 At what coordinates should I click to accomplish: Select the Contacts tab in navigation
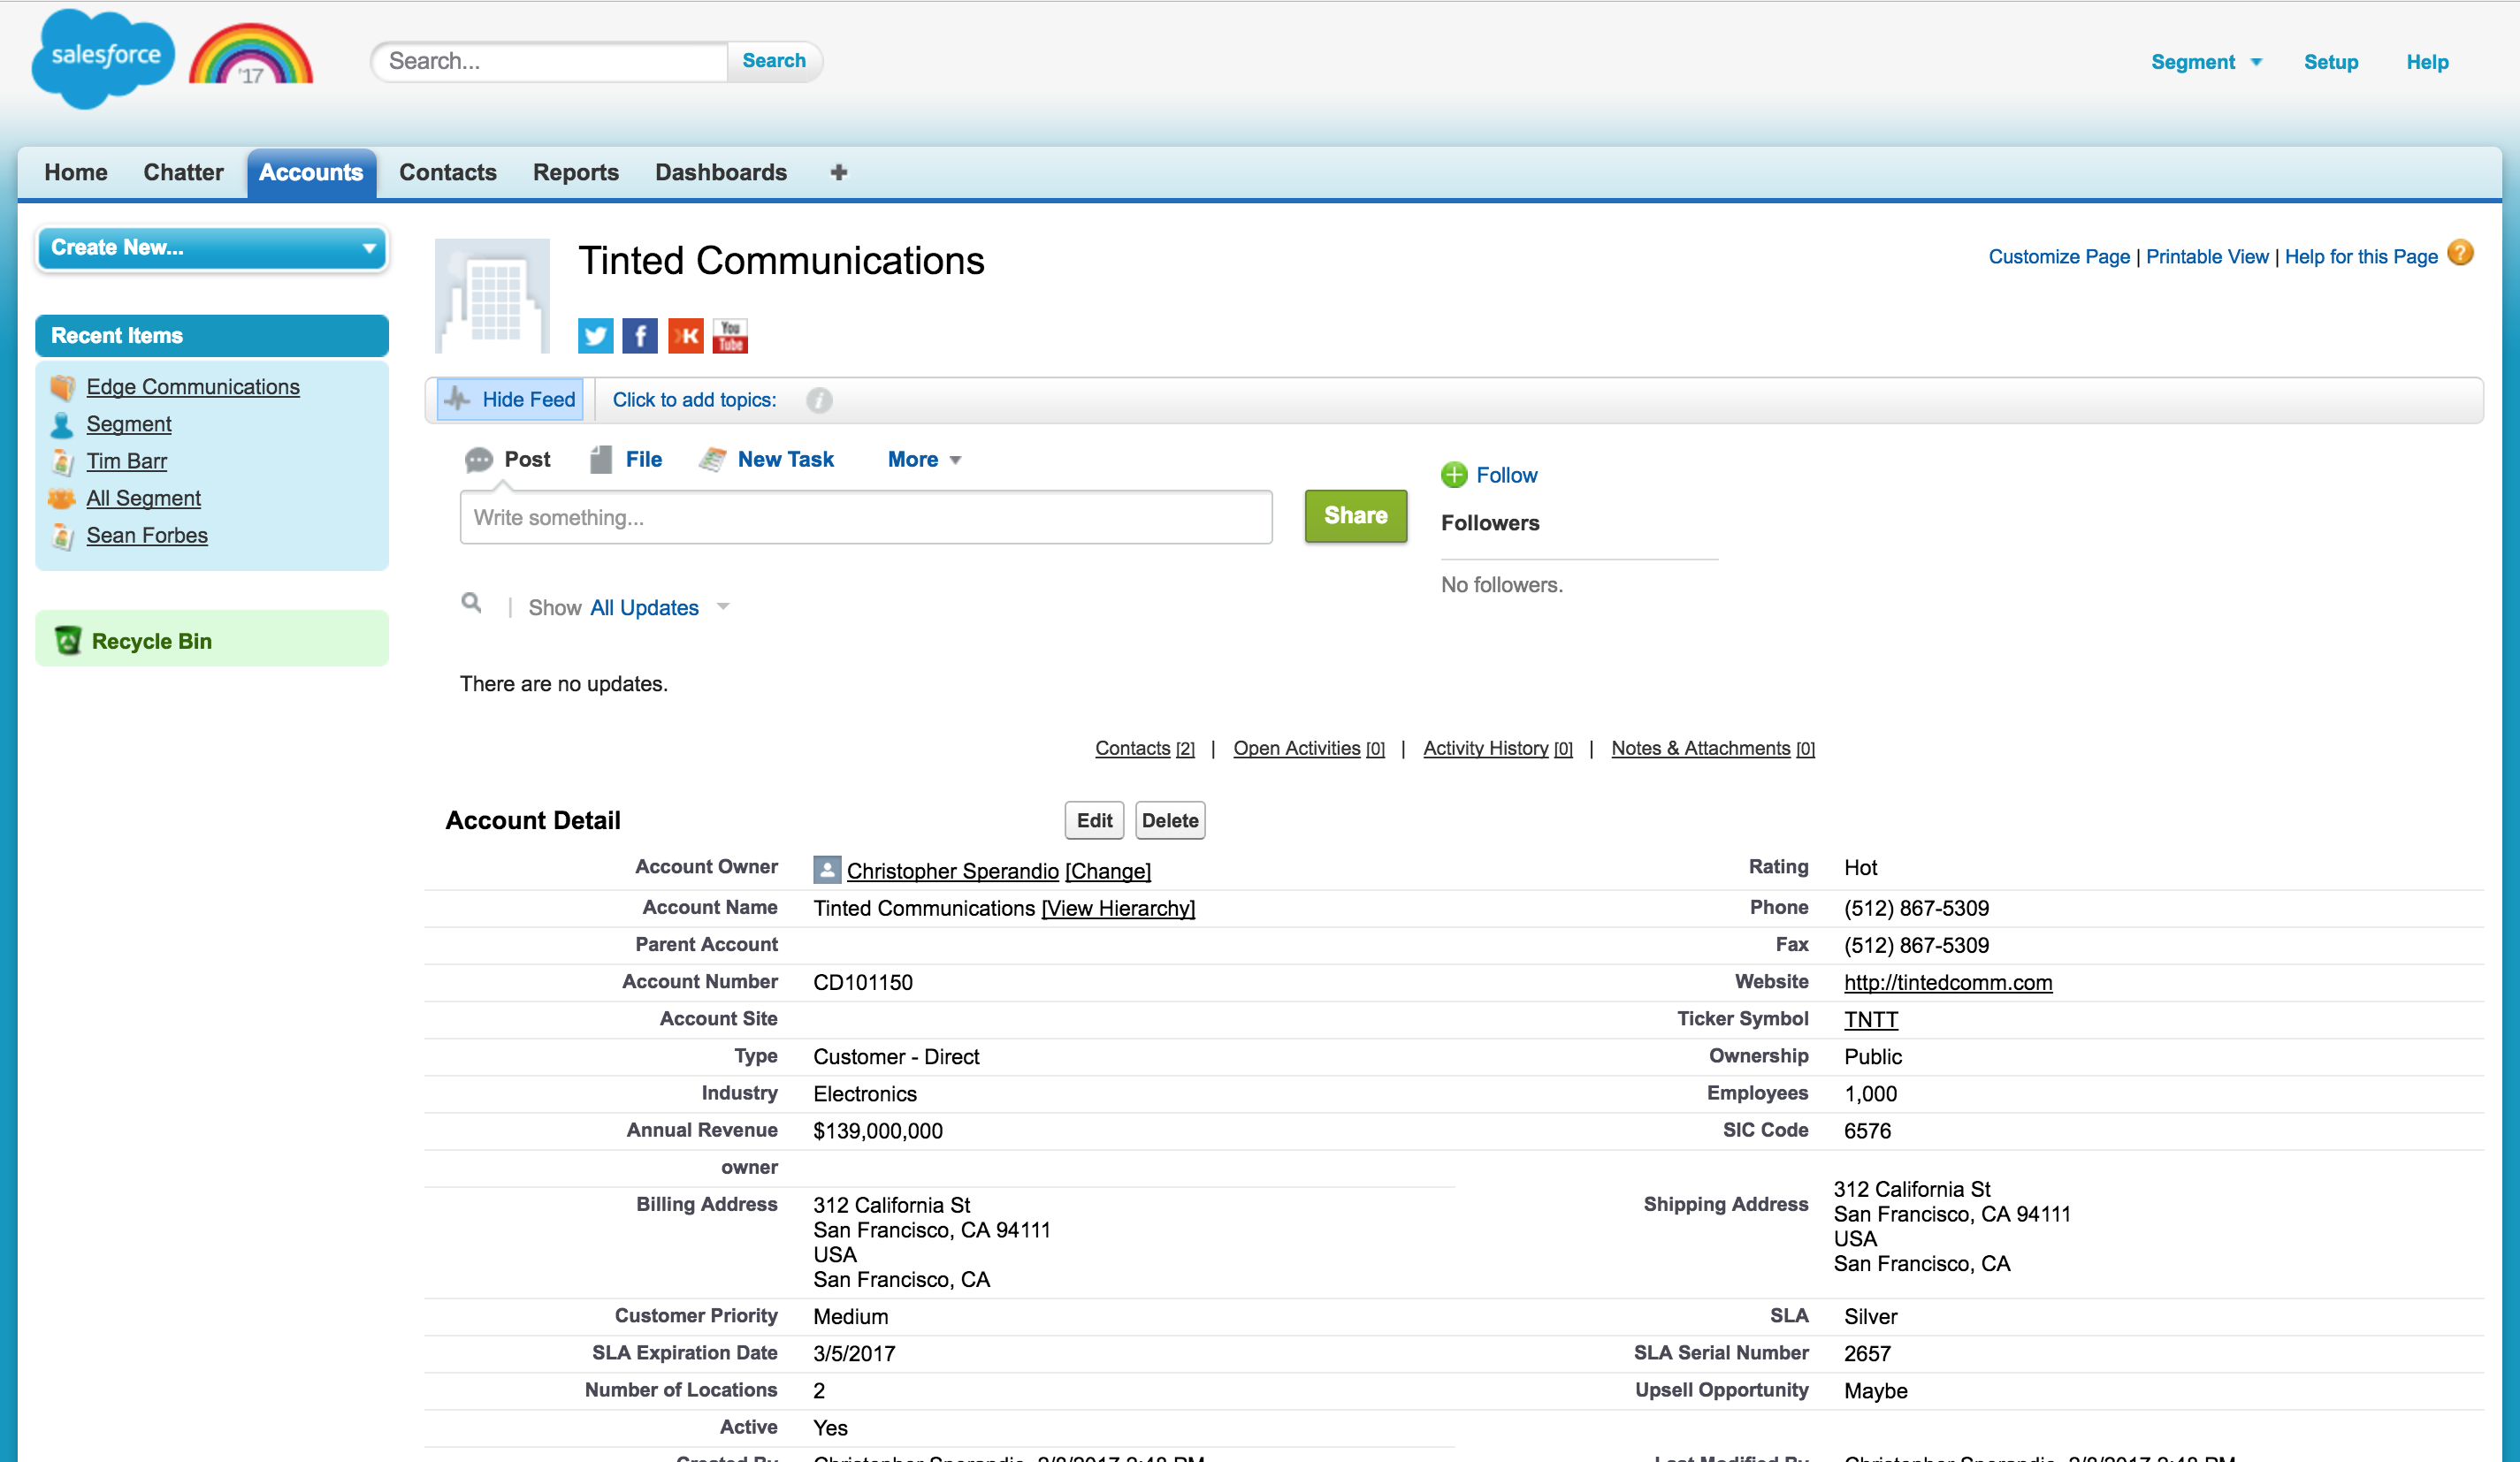tap(449, 172)
